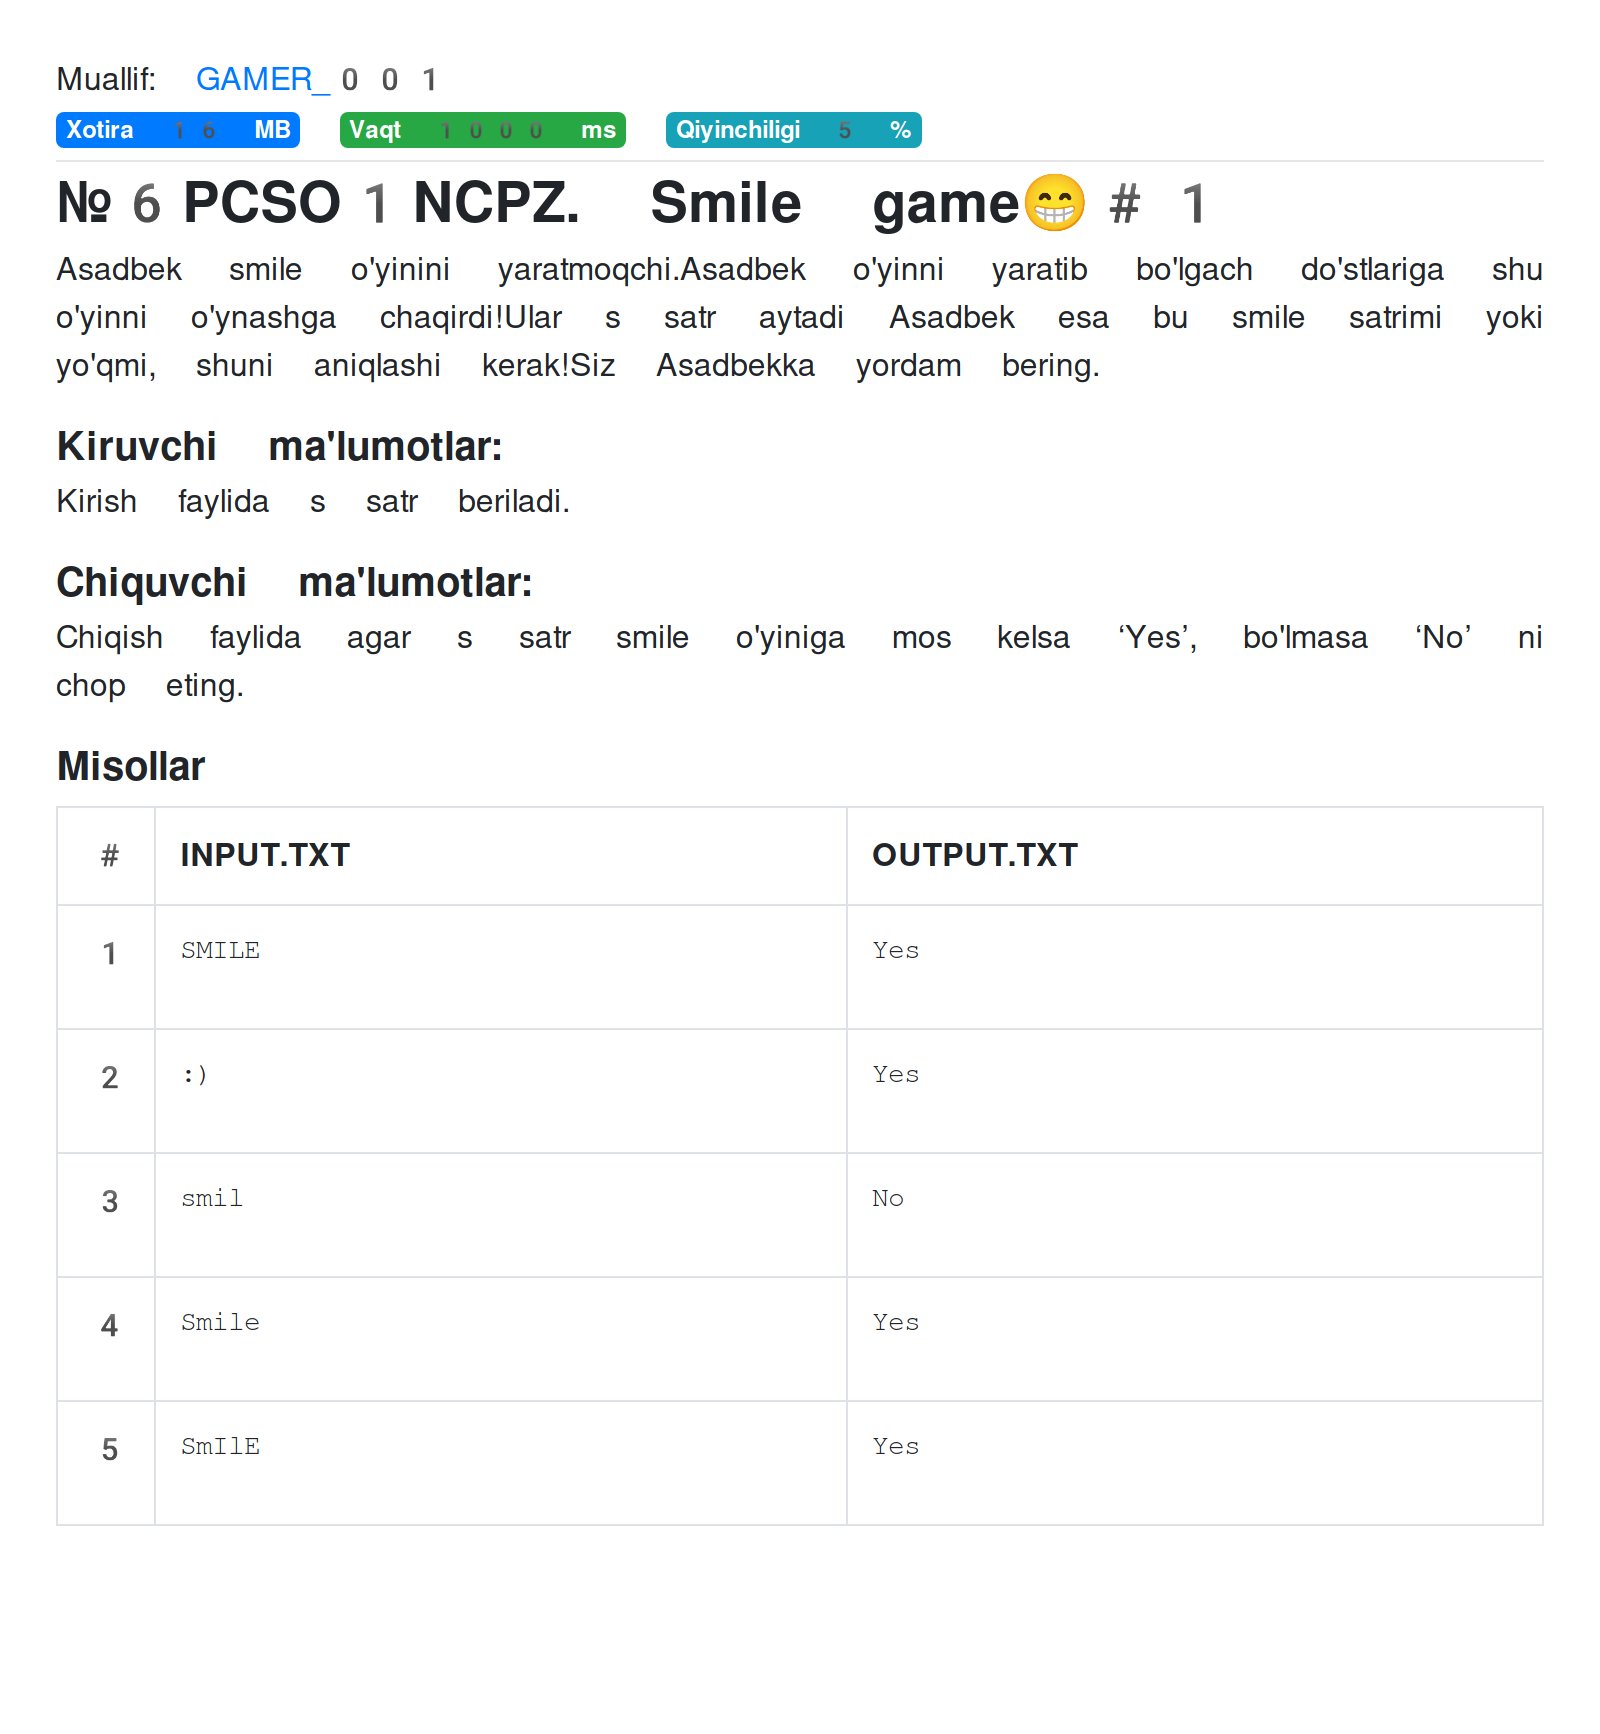This screenshot has height=1734, width=1600.
Task: Open the GAMER_001 author profile link
Action: (316, 79)
